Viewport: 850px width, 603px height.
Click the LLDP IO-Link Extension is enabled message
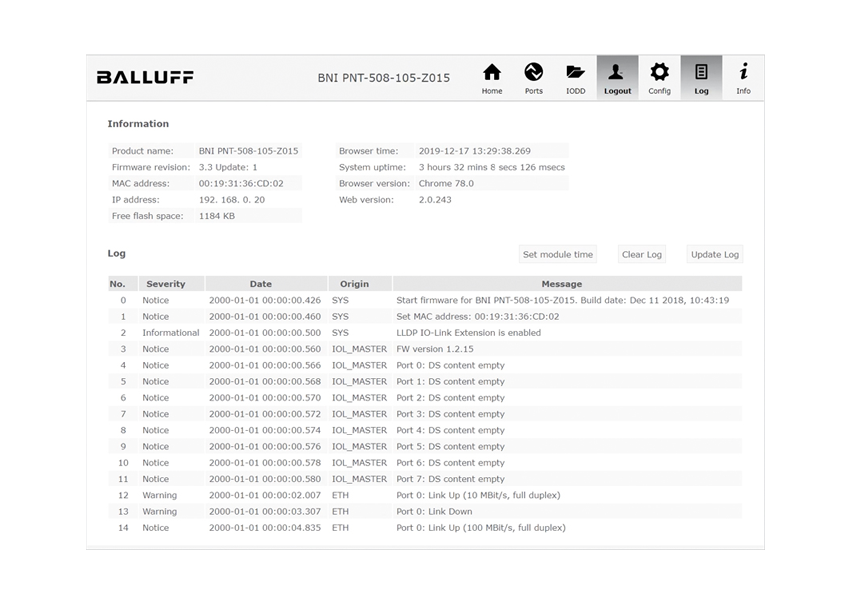pos(468,332)
